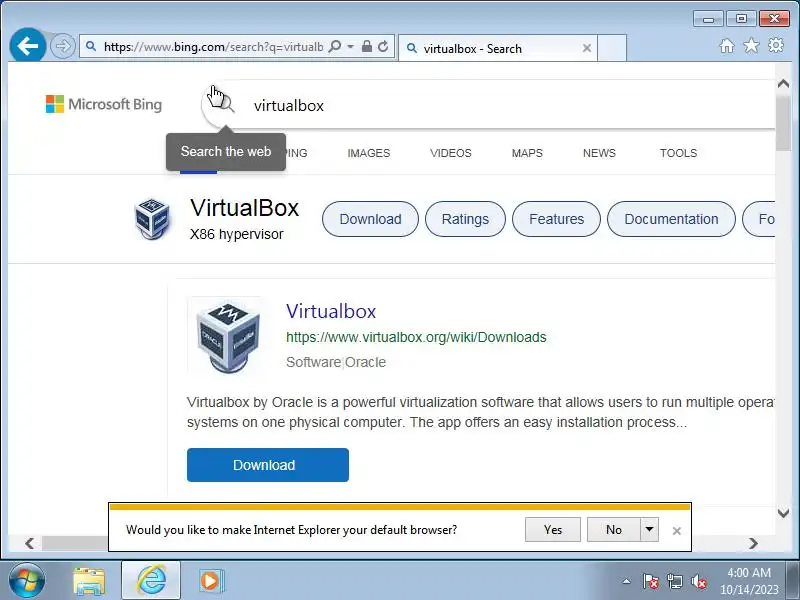Dismiss the default browser notification bar
This screenshot has width=800, height=600.
(x=677, y=531)
